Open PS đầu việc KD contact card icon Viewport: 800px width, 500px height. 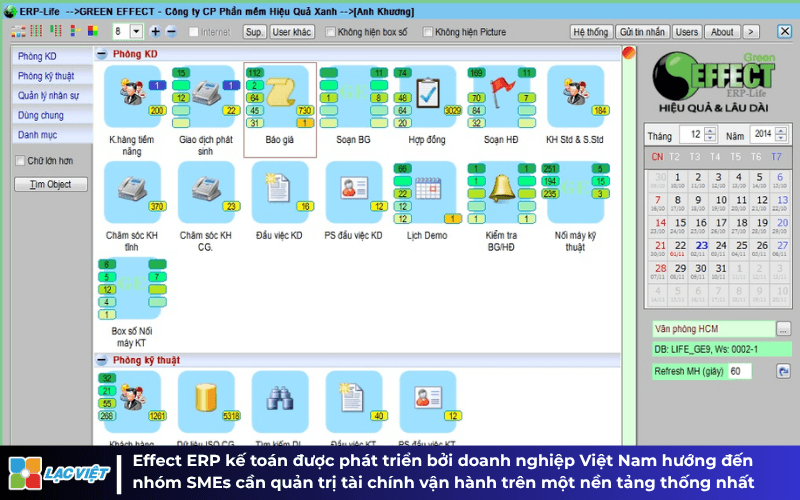(x=353, y=192)
